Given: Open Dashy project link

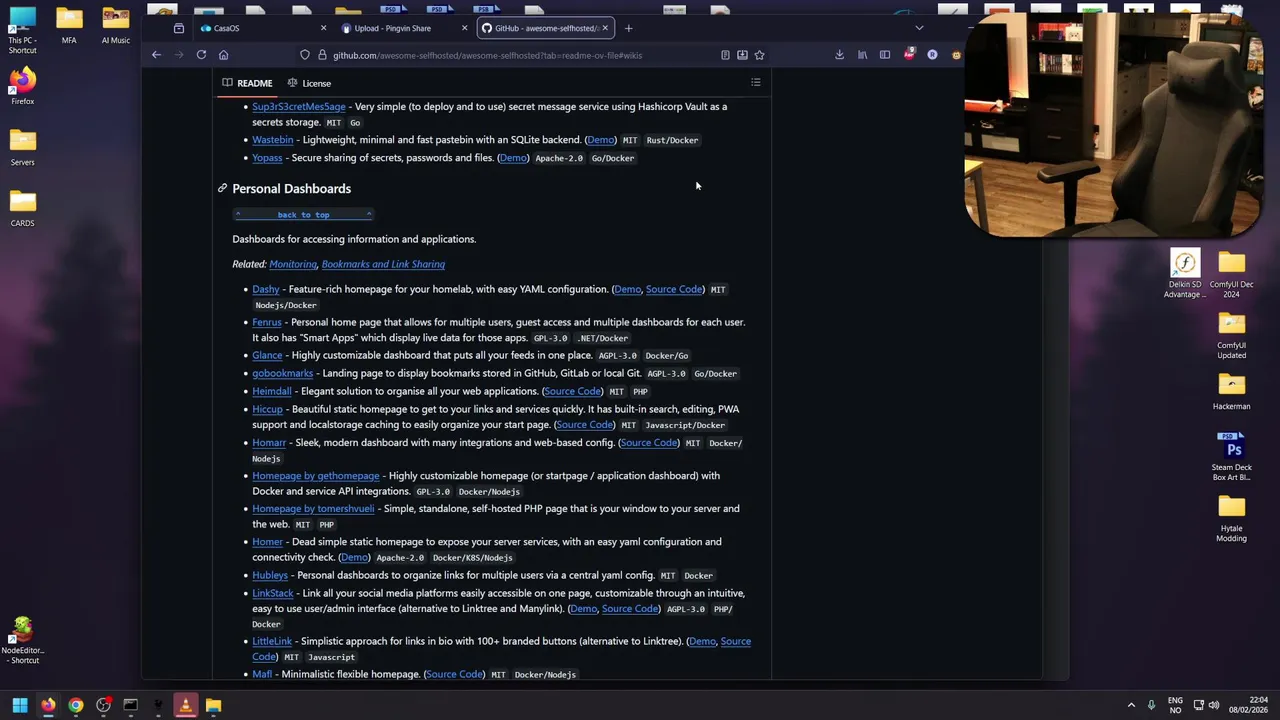Looking at the screenshot, I should pos(266,289).
